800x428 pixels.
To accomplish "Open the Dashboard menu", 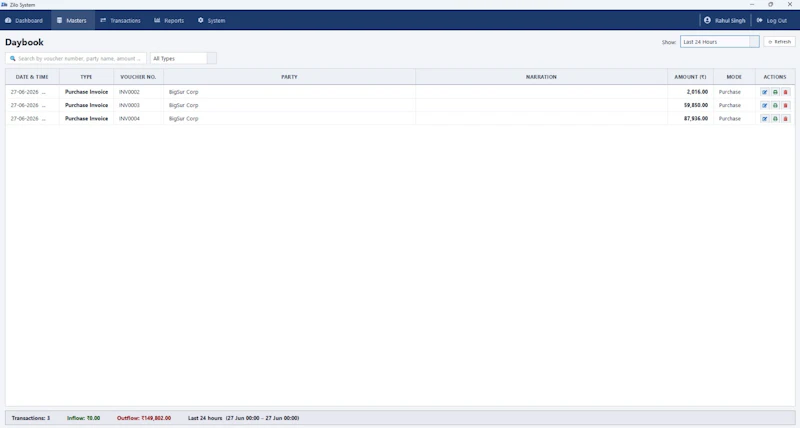I will click(24, 20).
